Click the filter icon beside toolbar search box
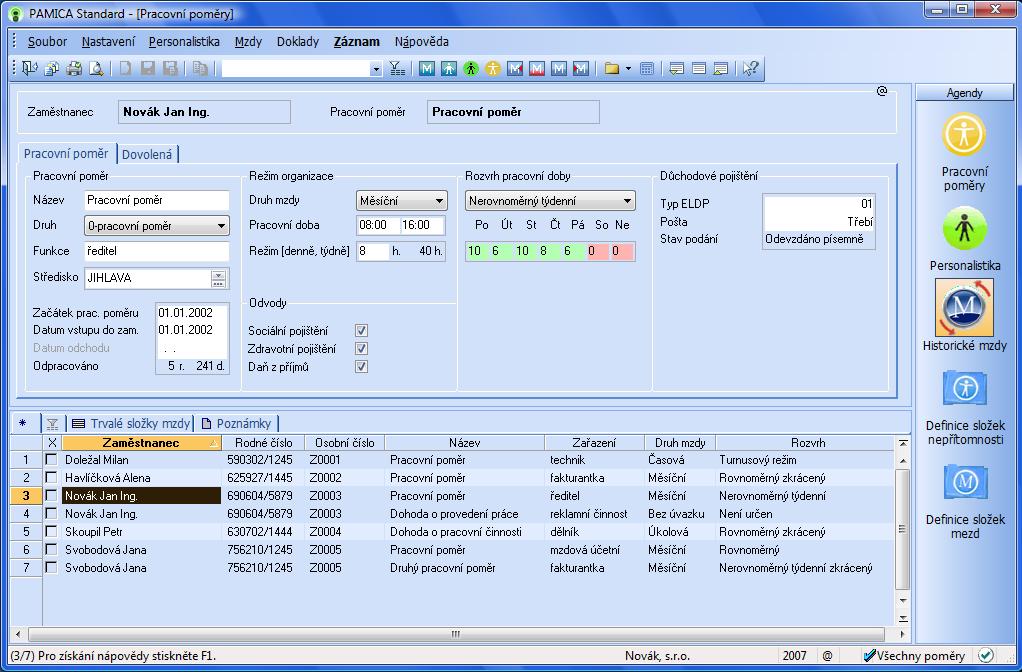1022x672 pixels. click(397, 69)
